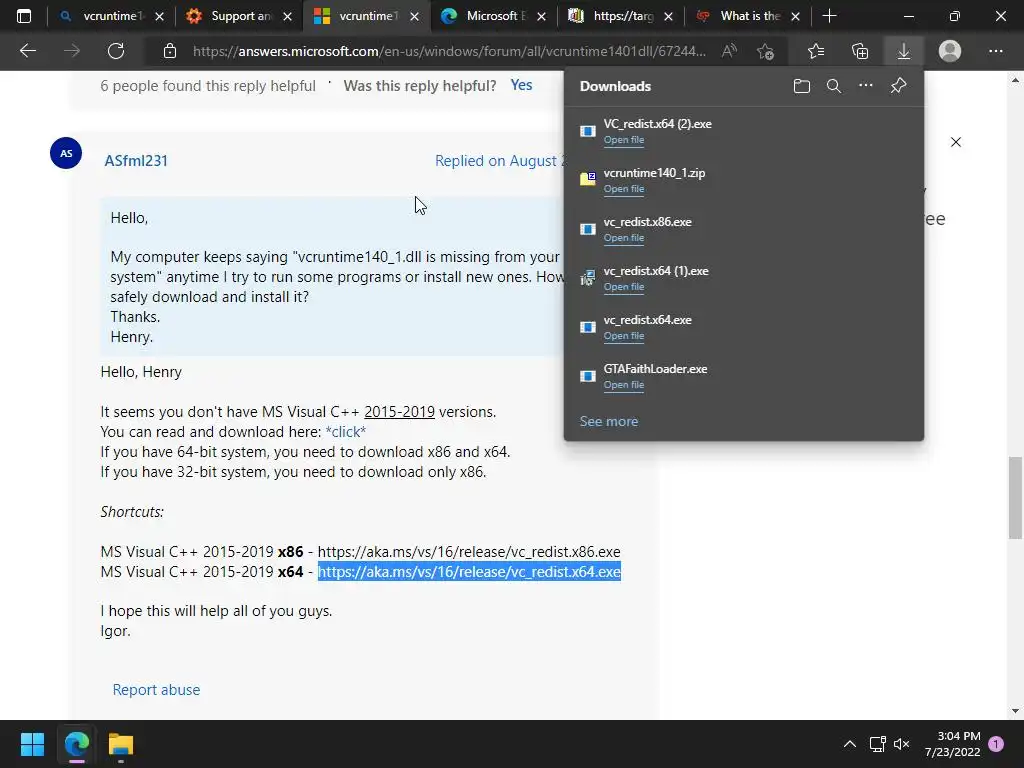Refresh the current page
1024x768 pixels.
point(116,51)
